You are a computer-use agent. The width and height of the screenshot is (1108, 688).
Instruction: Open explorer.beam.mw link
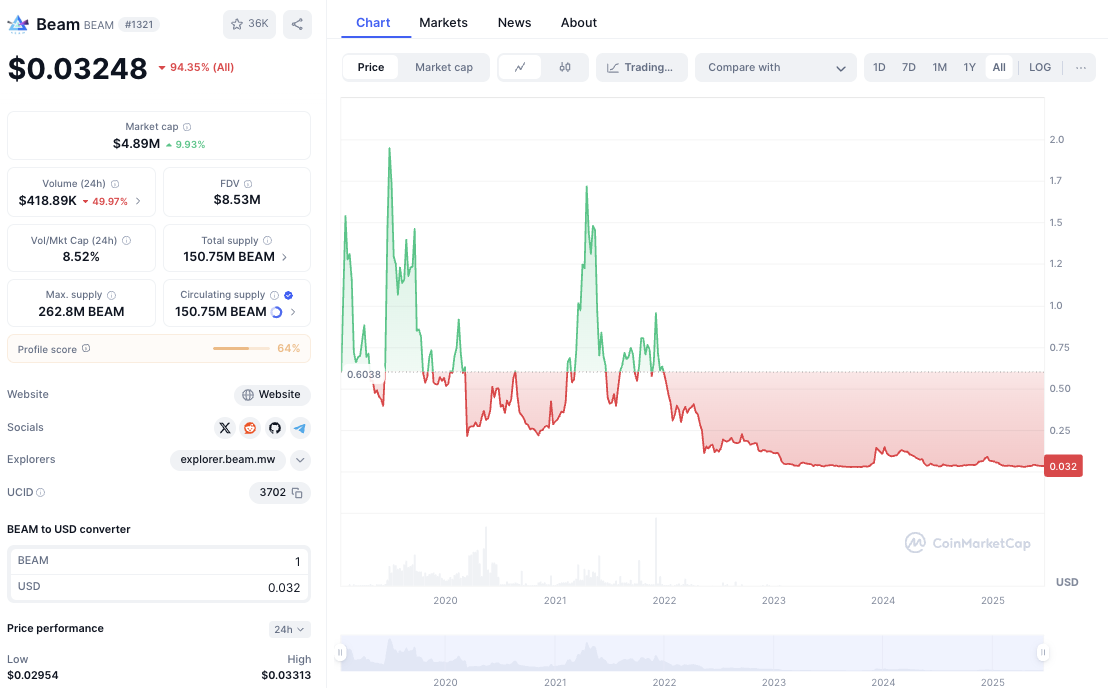point(228,460)
